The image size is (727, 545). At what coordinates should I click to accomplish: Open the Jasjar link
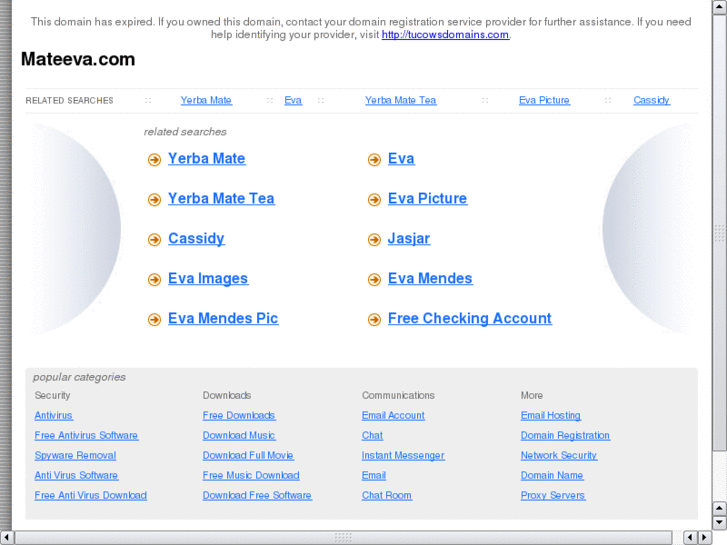[409, 238]
